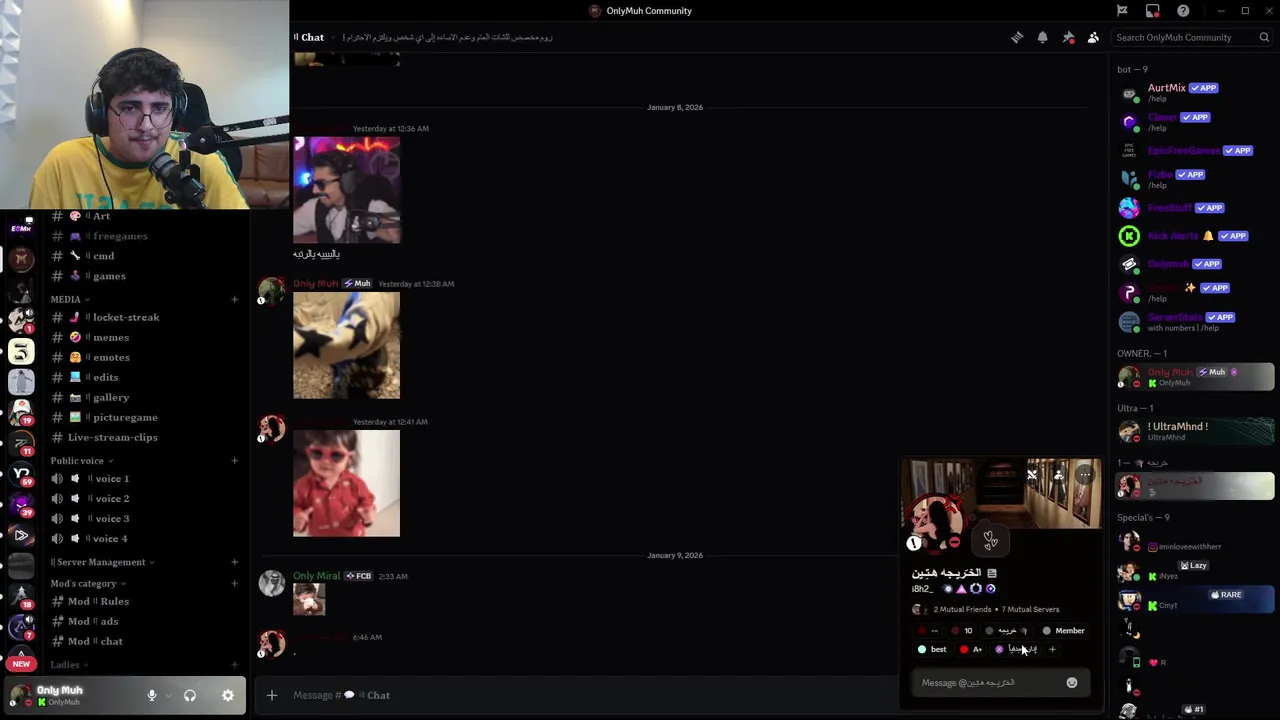Click Only Miral username in chat
Screen dimensions: 1280x720
pos(316,576)
